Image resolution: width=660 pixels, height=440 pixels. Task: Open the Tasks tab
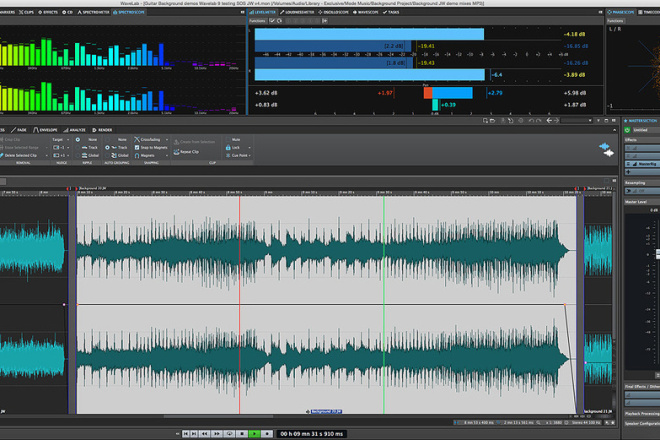point(391,12)
